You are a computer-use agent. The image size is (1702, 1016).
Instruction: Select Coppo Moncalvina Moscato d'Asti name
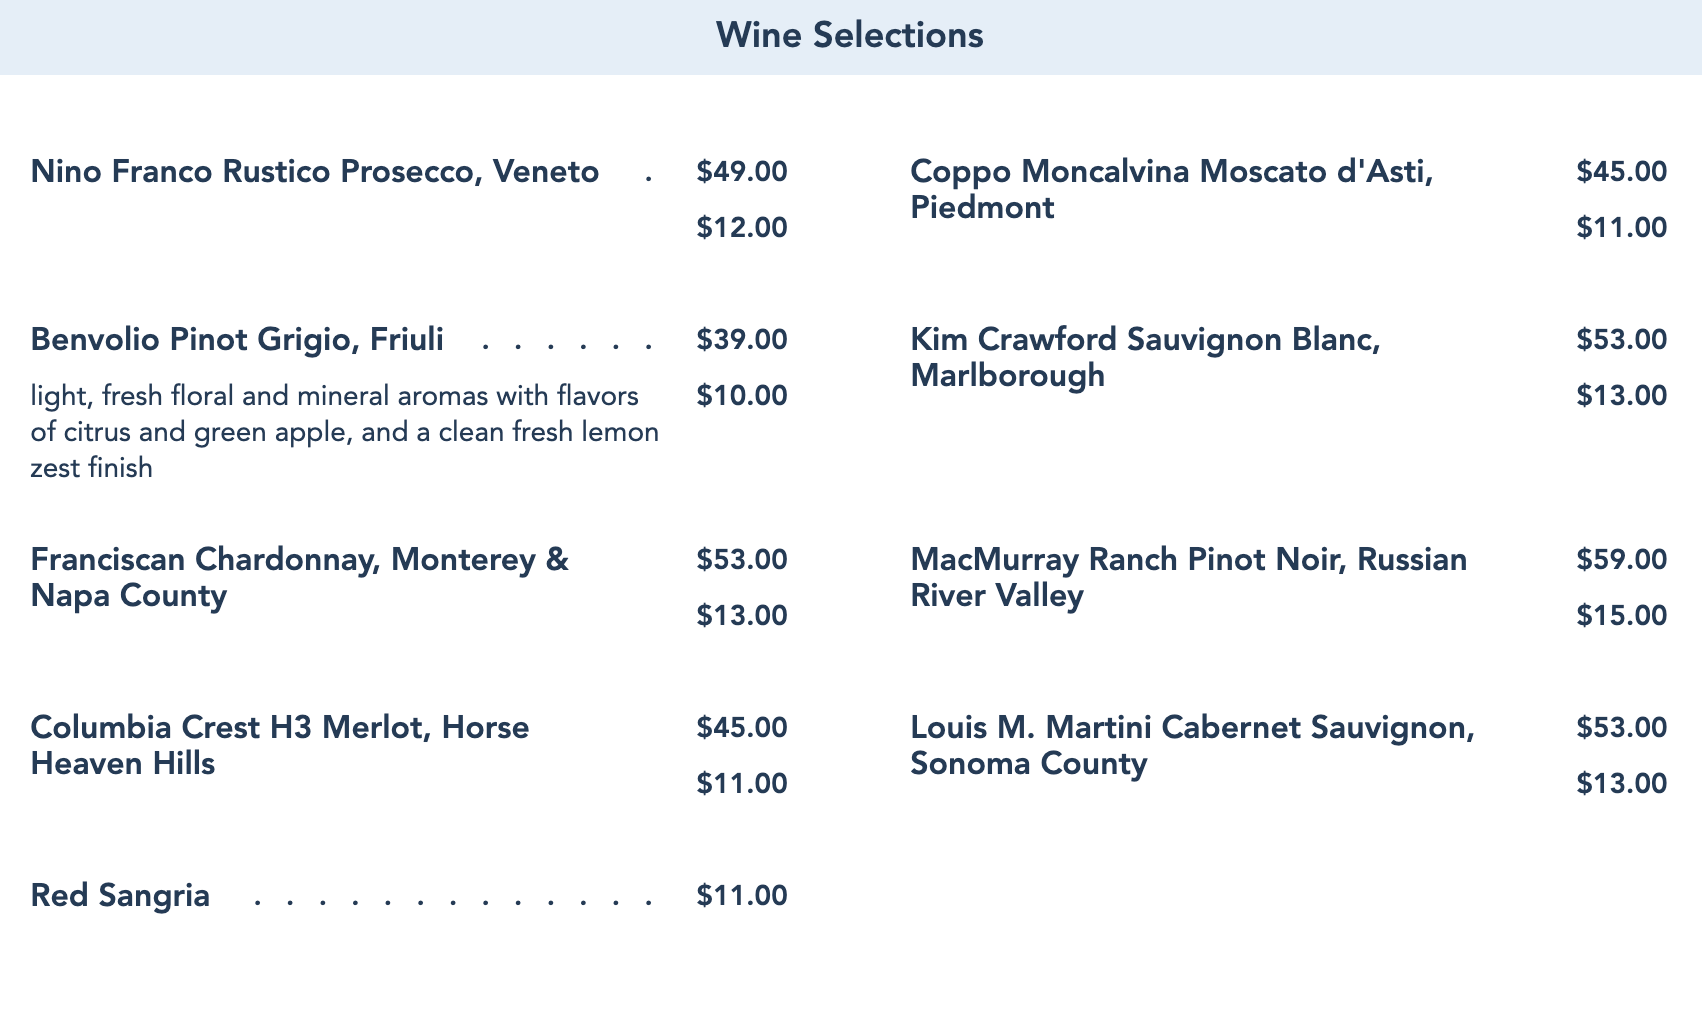point(1172,189)
